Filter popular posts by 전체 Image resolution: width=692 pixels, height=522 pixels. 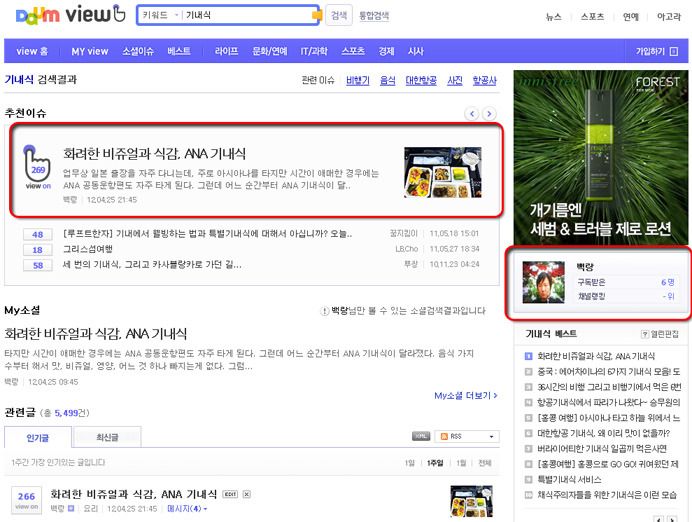click(x=485, y=463)
